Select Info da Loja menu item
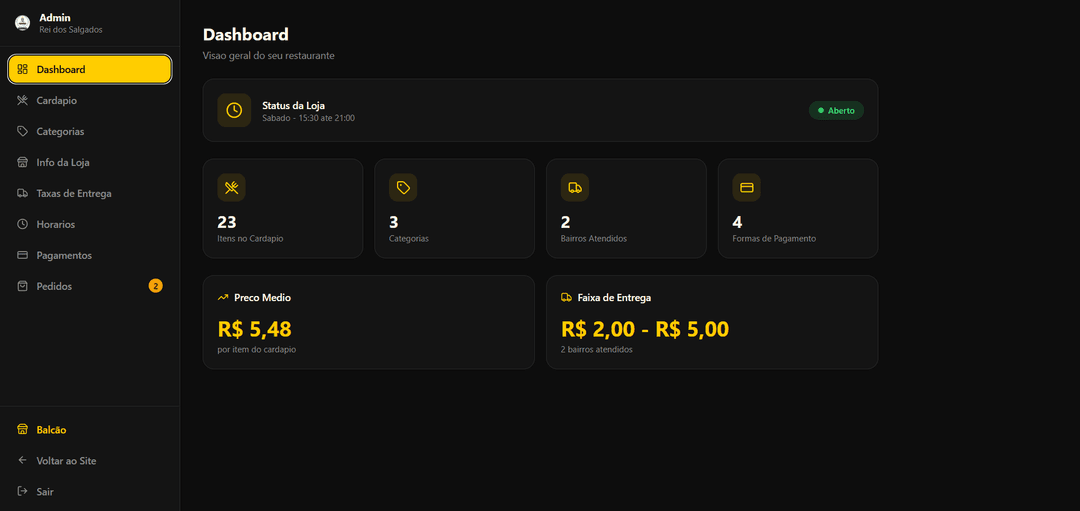 coord(63,162)
